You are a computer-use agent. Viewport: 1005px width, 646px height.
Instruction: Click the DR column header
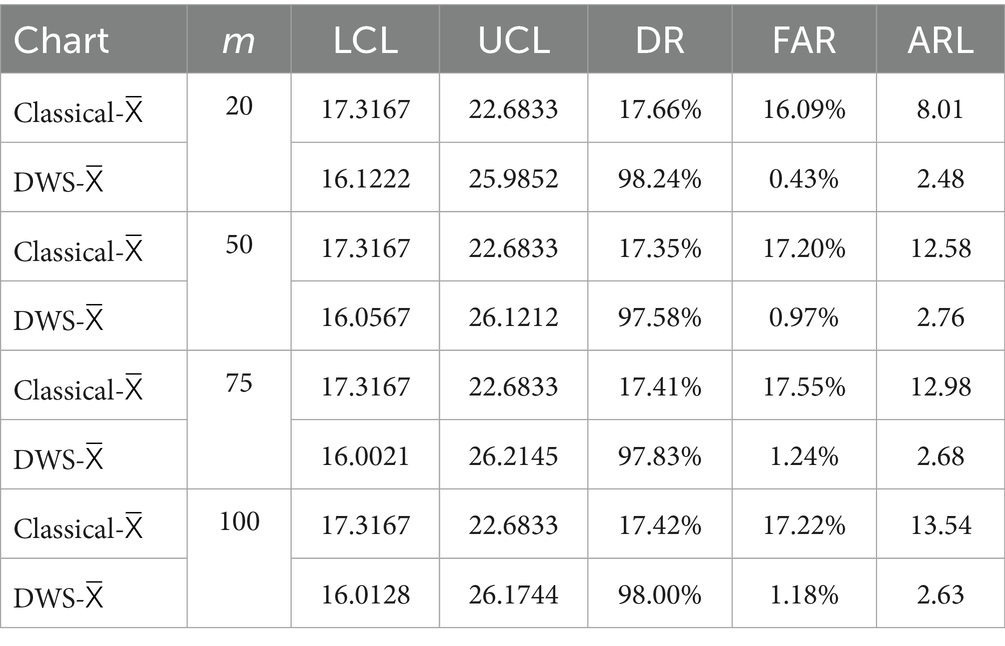[x=659, y=39]
